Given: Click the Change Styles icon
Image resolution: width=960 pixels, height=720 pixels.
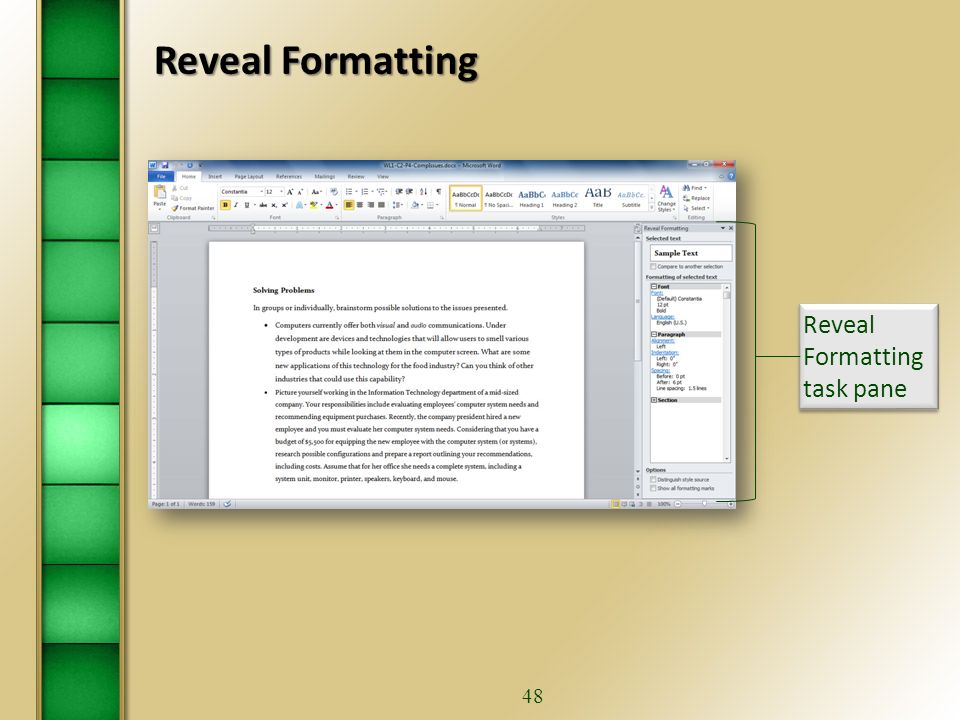Looking at the screenshot, I should [x=666, y=198].
